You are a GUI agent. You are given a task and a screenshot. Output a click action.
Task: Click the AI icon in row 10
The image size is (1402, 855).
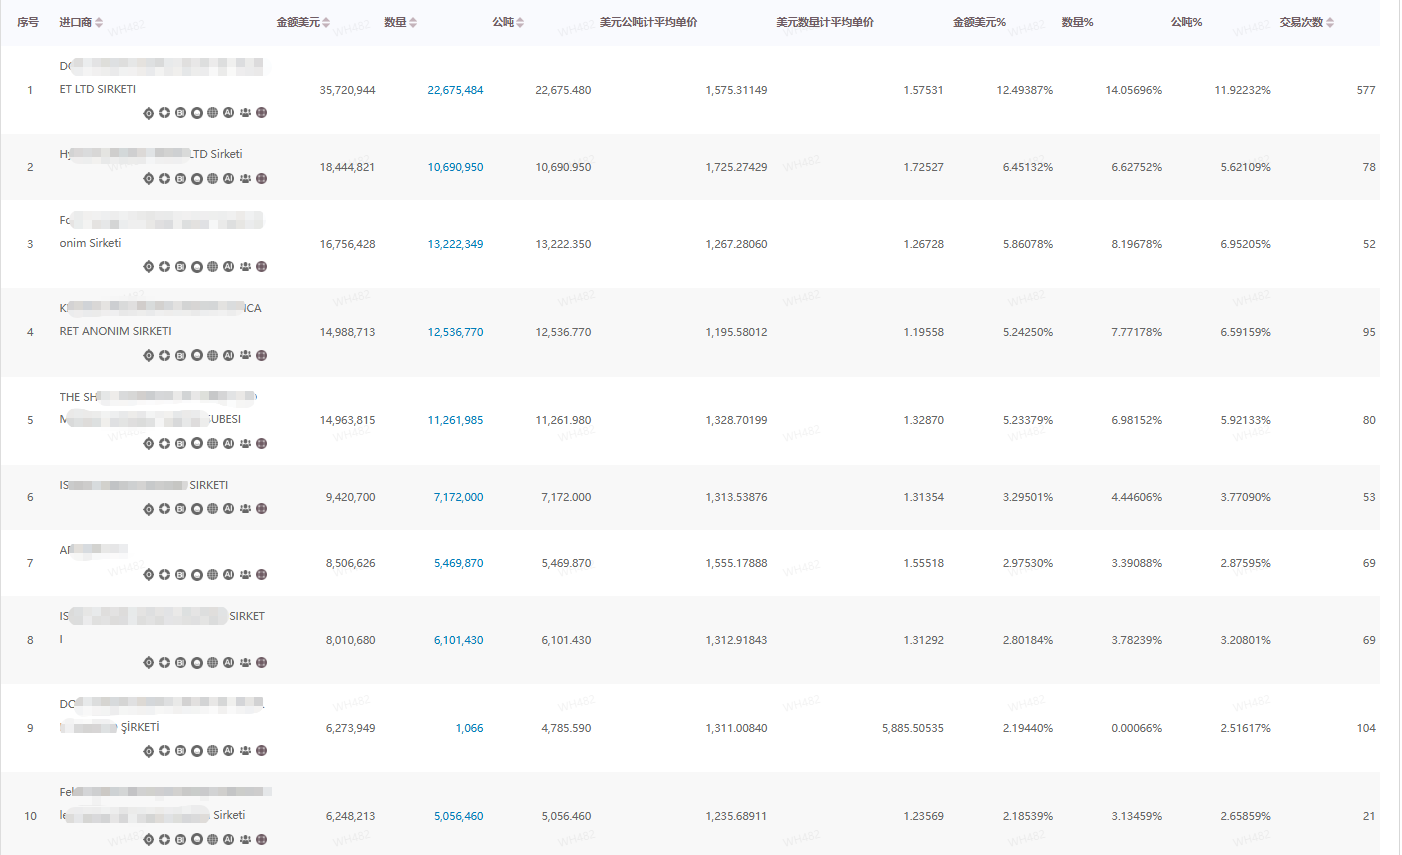[x=229, y=840]
